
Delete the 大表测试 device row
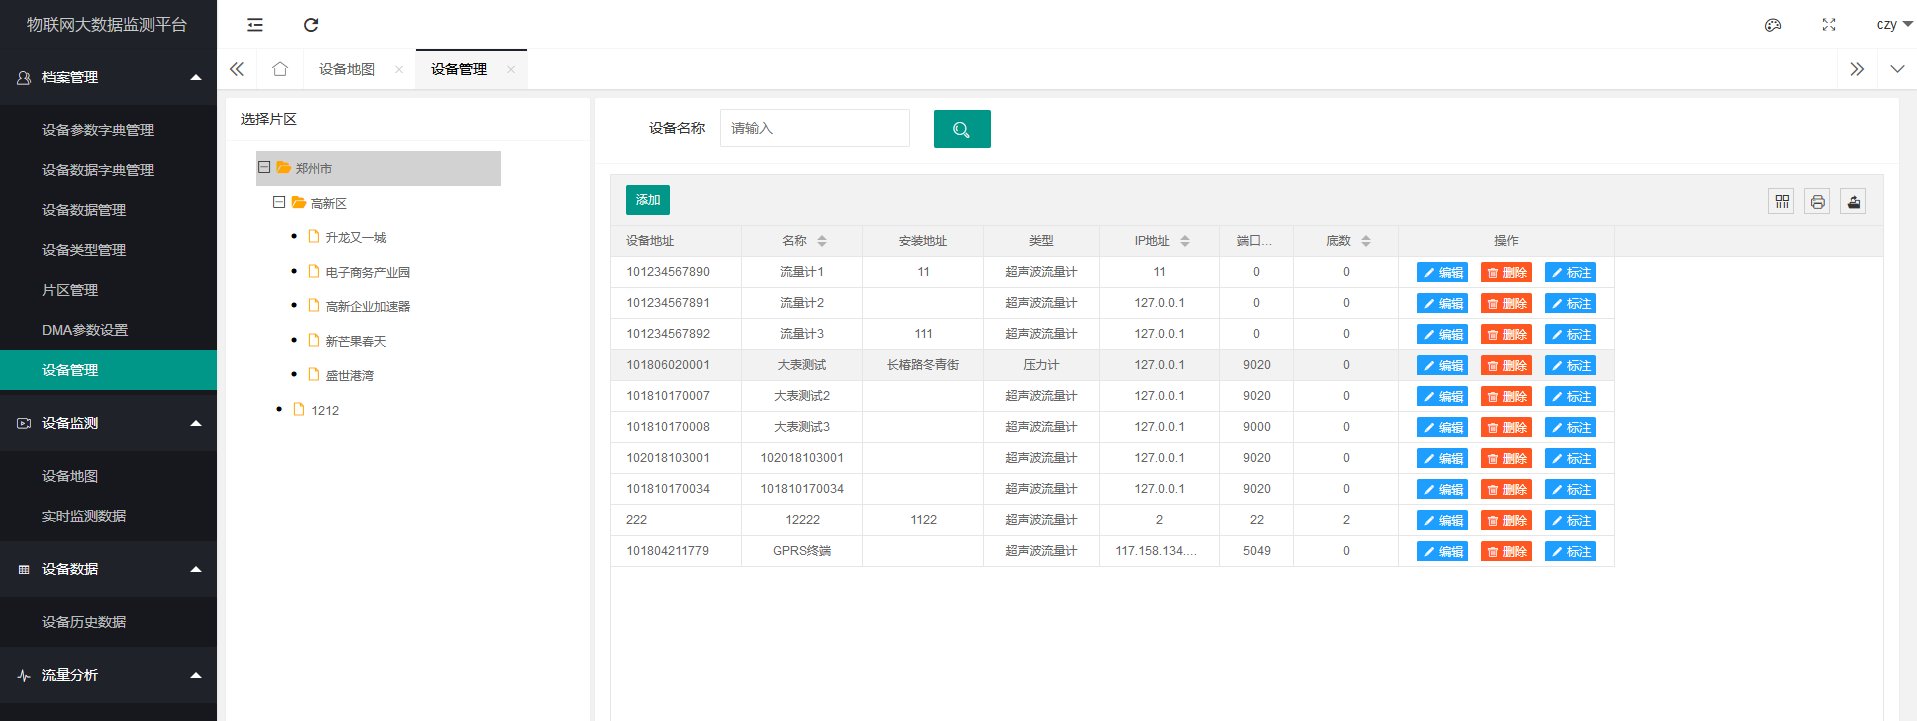point(1506,366)
